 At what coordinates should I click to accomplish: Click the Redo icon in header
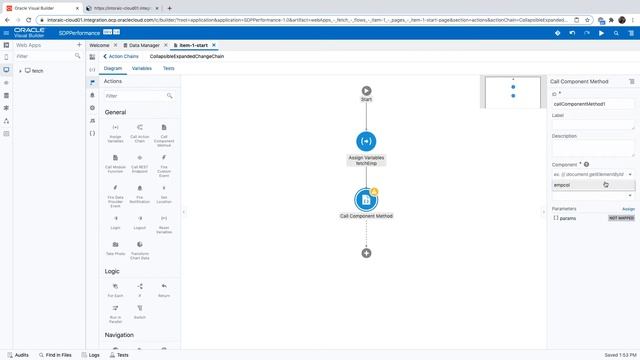click(587, 33)
